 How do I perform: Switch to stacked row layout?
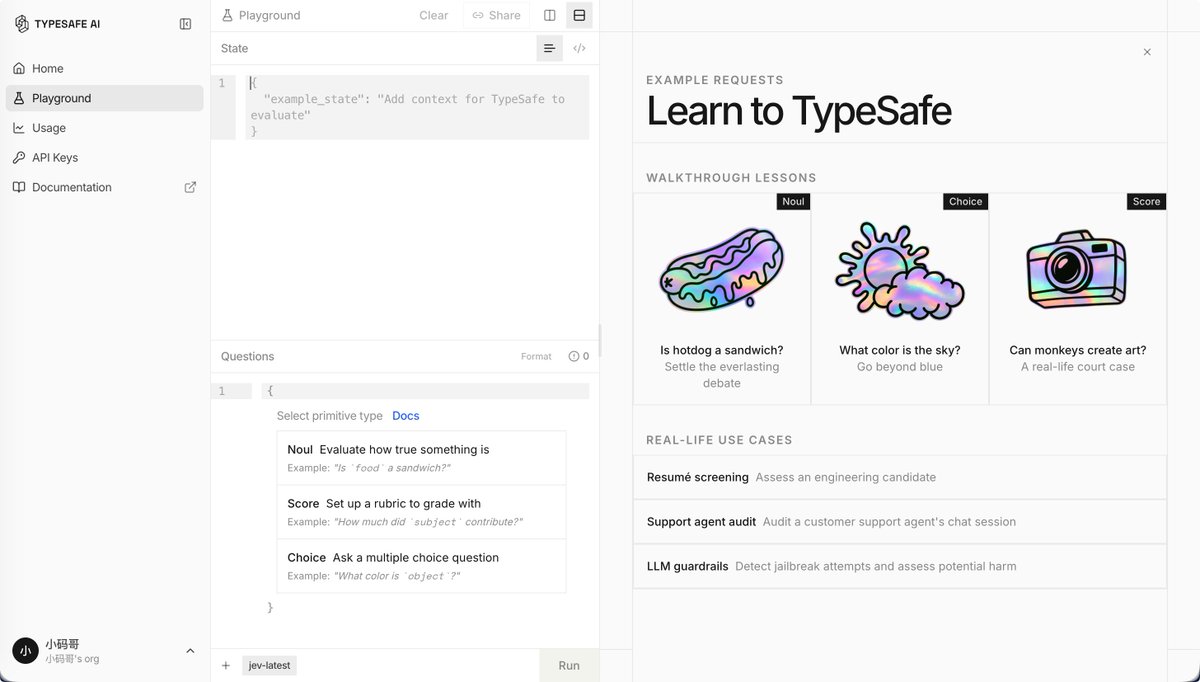coord(579,15)
